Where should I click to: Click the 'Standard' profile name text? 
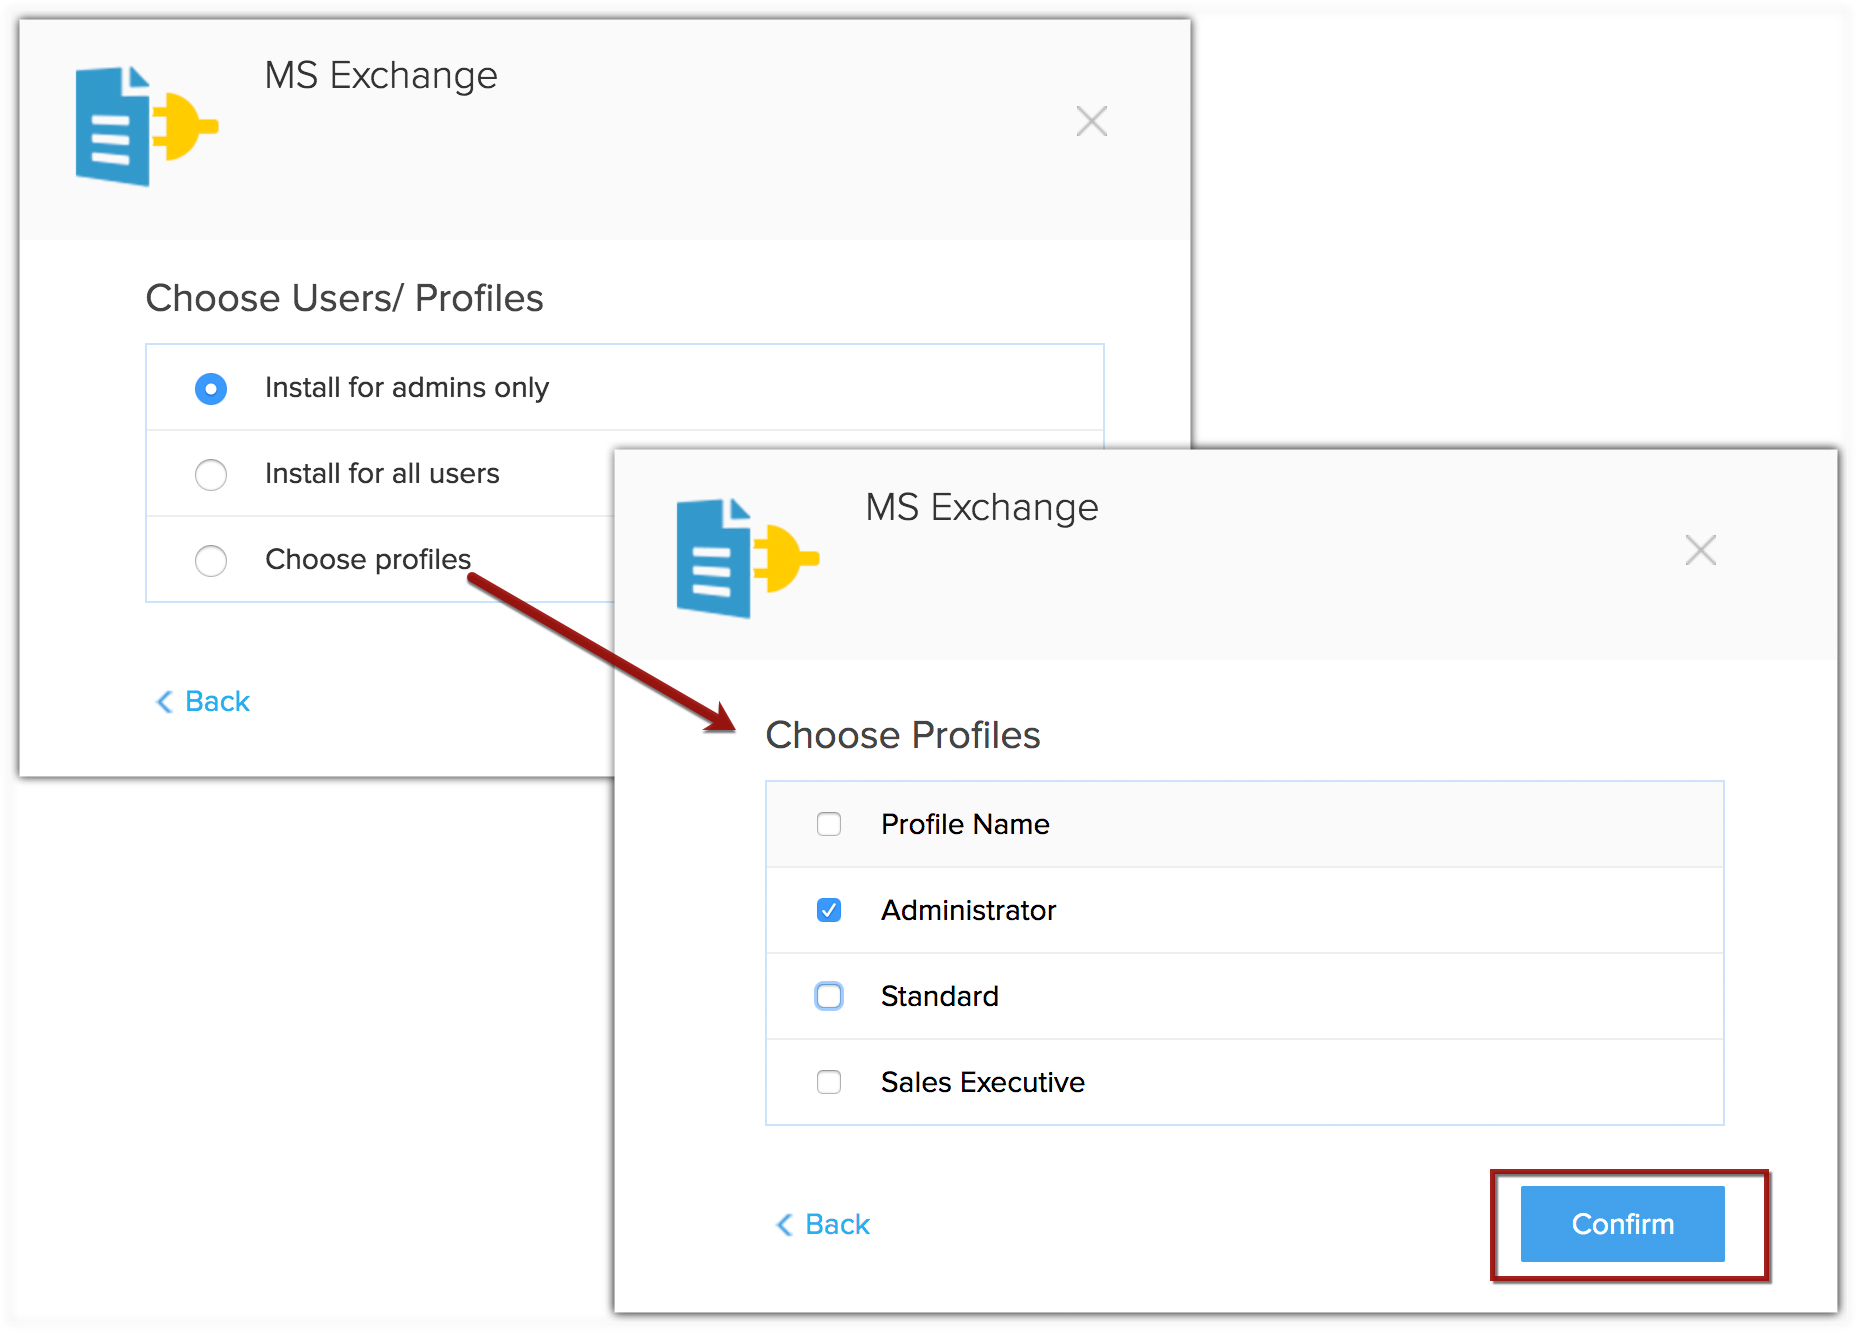939,996
